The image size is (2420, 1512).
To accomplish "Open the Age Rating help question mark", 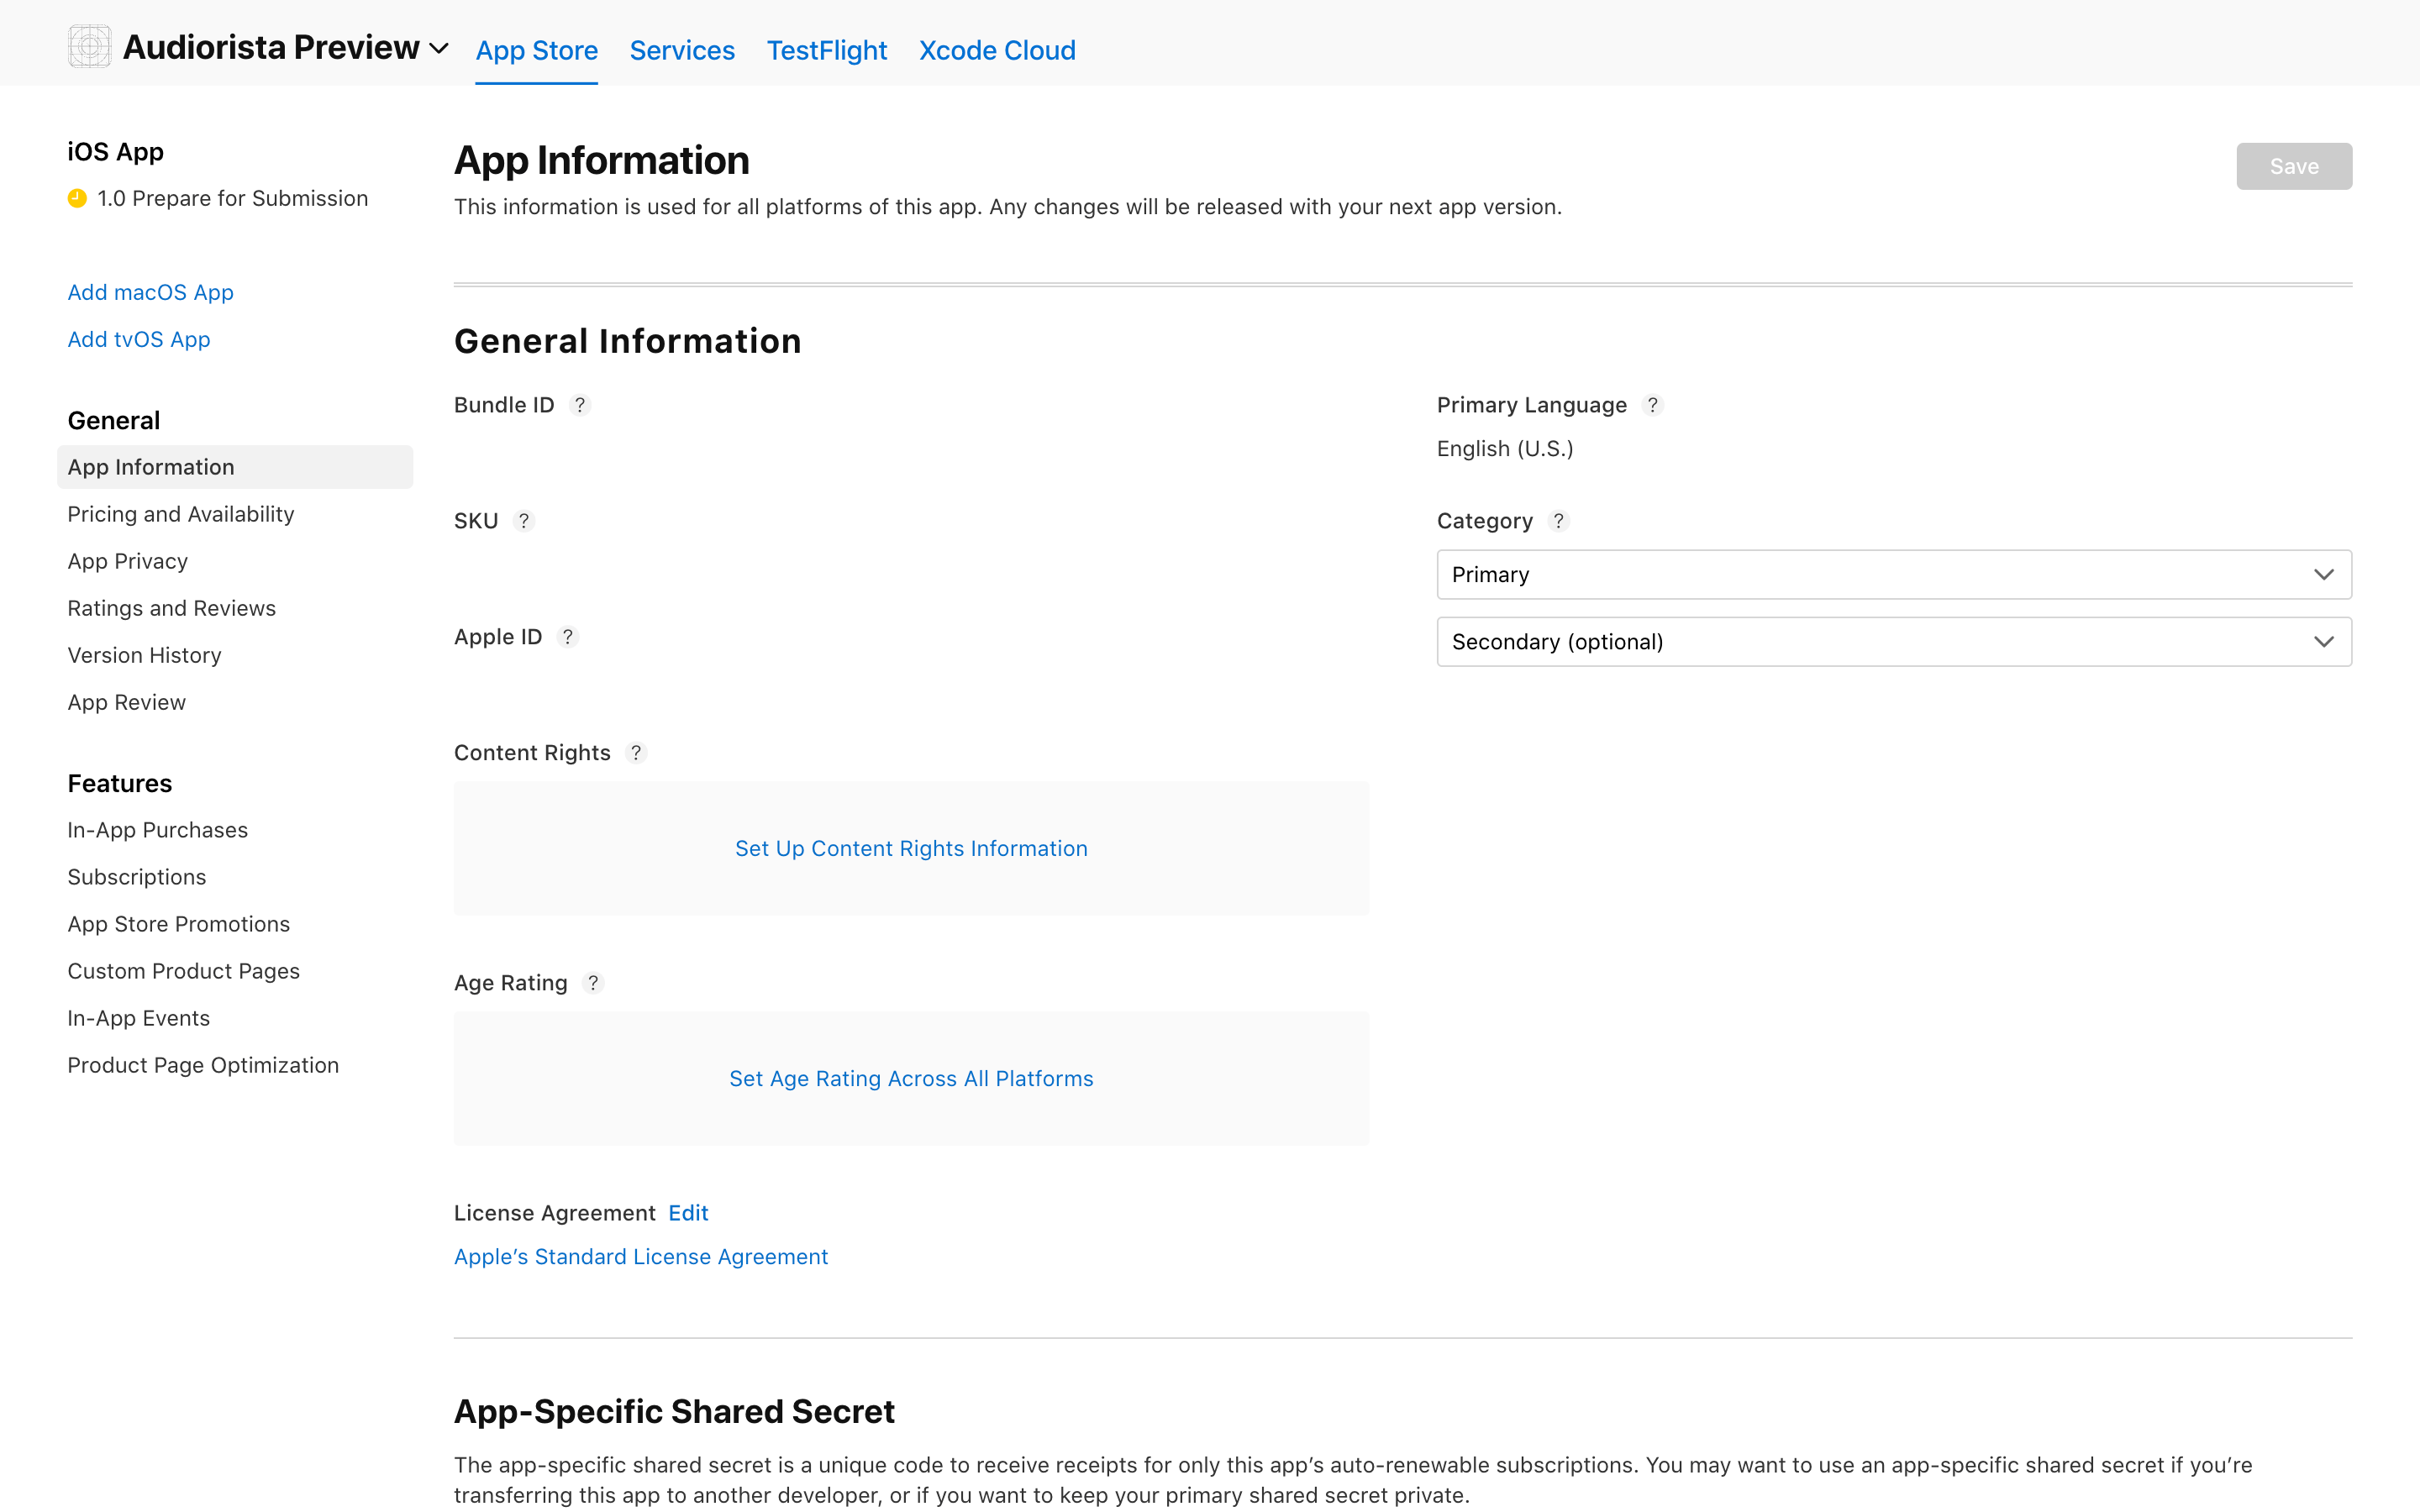I will pos(593,983).
